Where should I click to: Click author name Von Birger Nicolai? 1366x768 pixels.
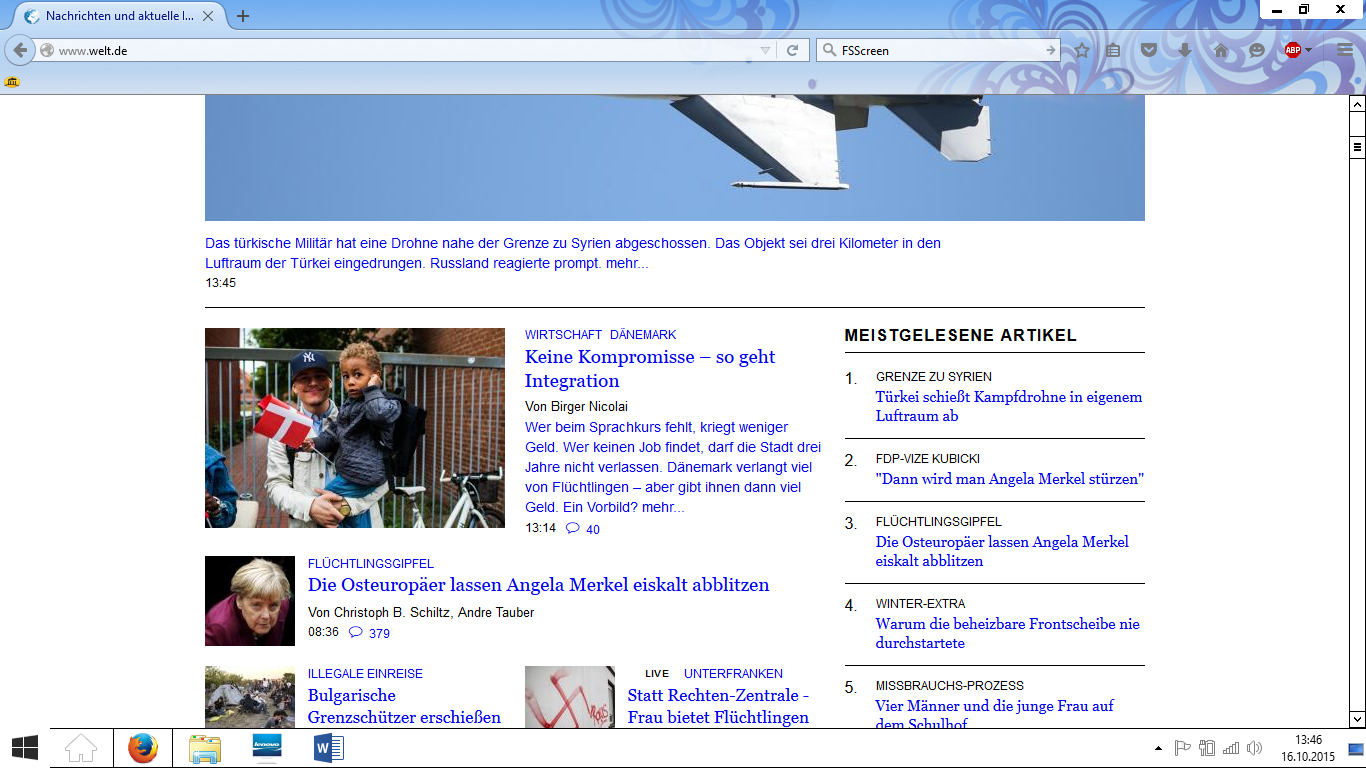pyautogui.click(x=576, y=406)
